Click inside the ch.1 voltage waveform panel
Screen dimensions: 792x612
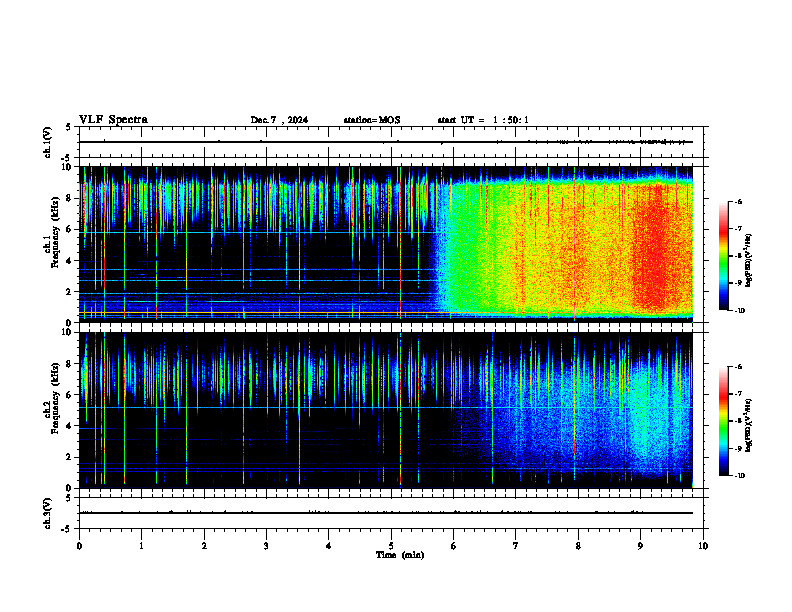coord(393,142)
